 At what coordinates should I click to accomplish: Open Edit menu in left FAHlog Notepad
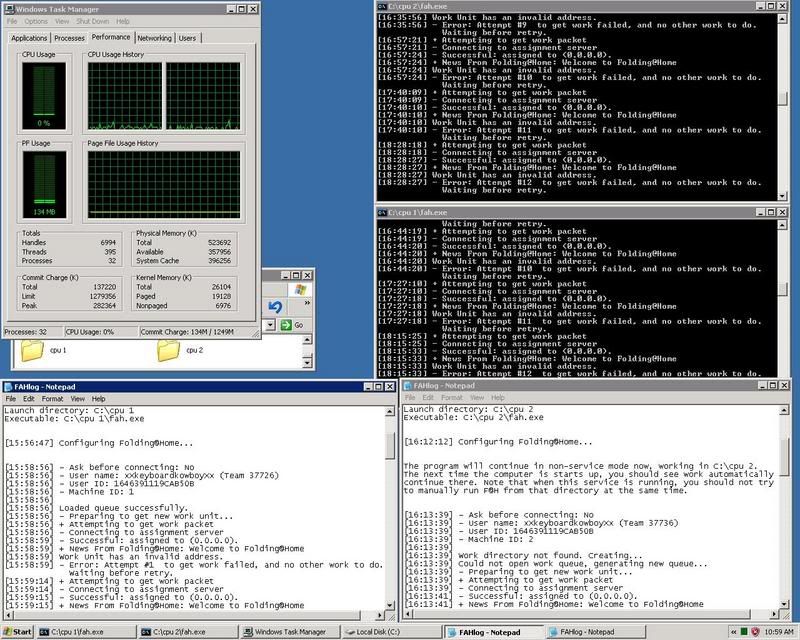(x=29, y=399)
